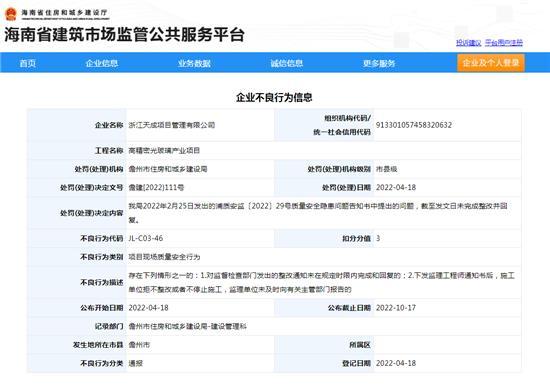Select agency 儋州市住房和城乡建设局 value
This screenshot has height=385, width=550.
(168, 169)
